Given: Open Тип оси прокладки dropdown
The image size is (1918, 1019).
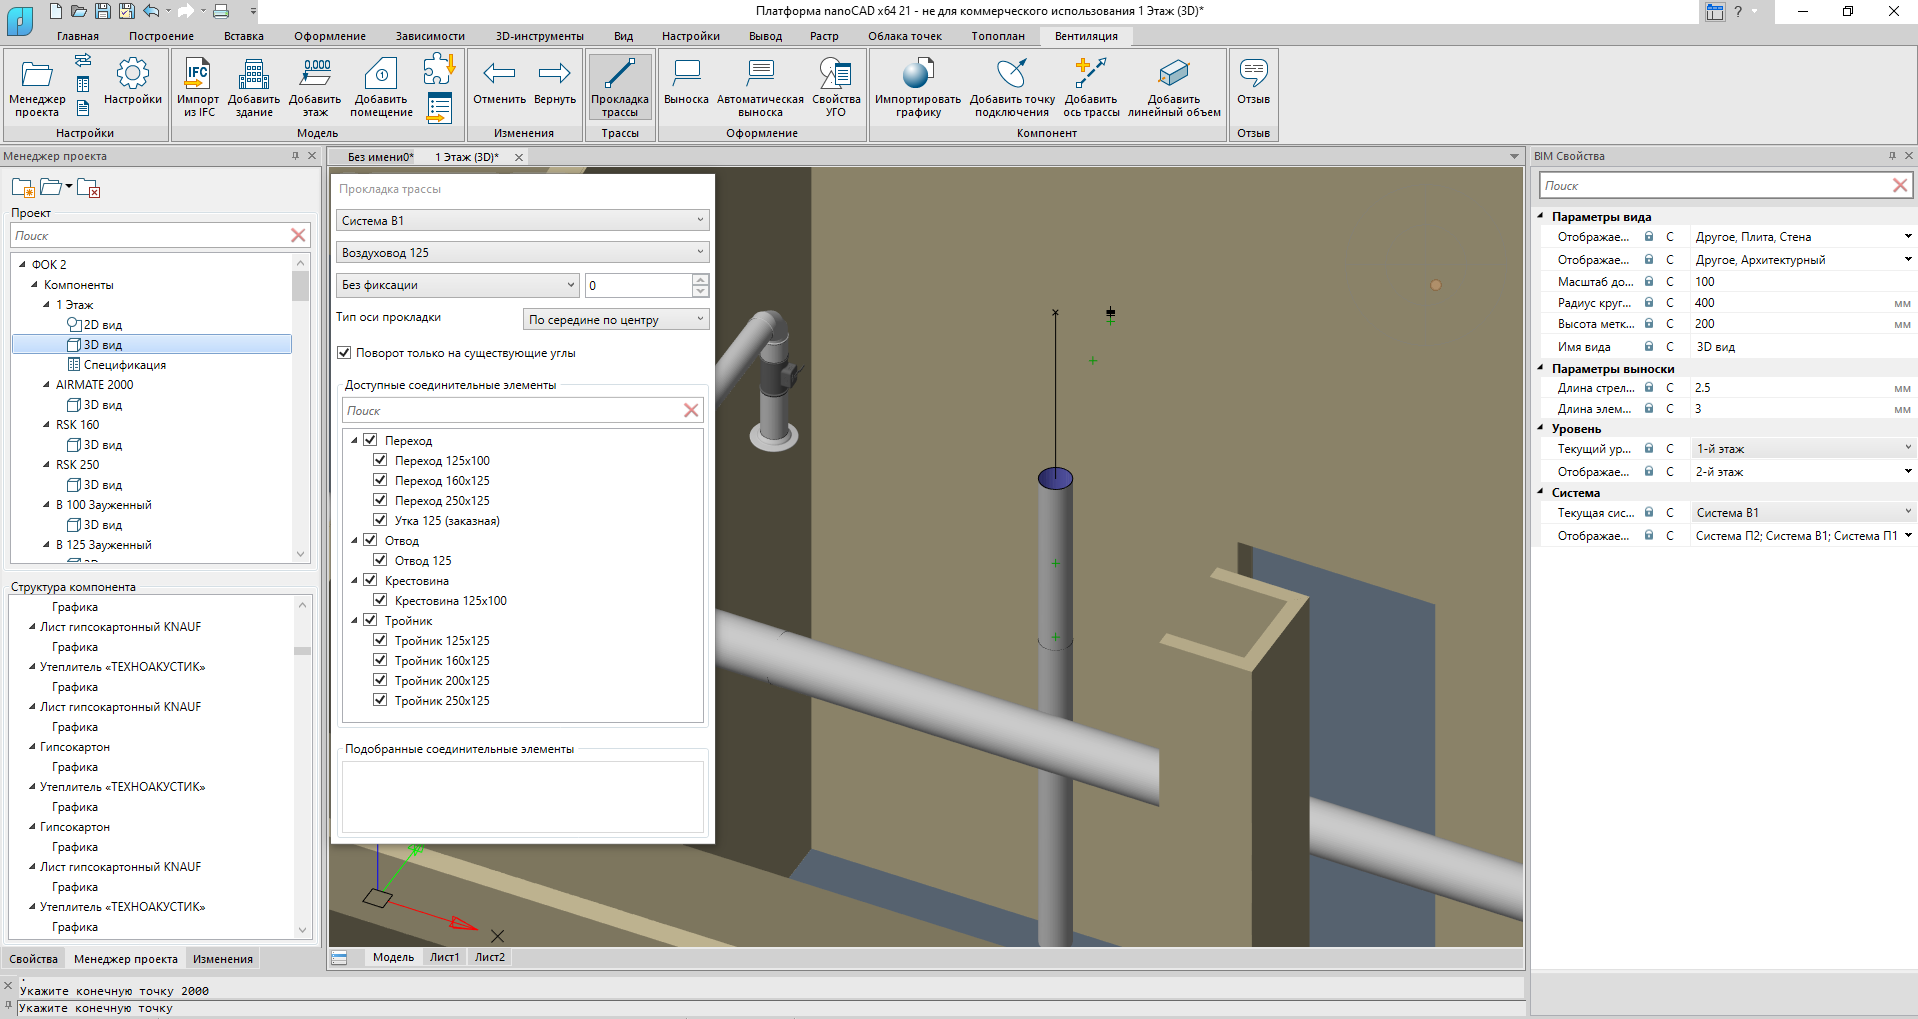Looking at the screenshot, I should [616, 320].
